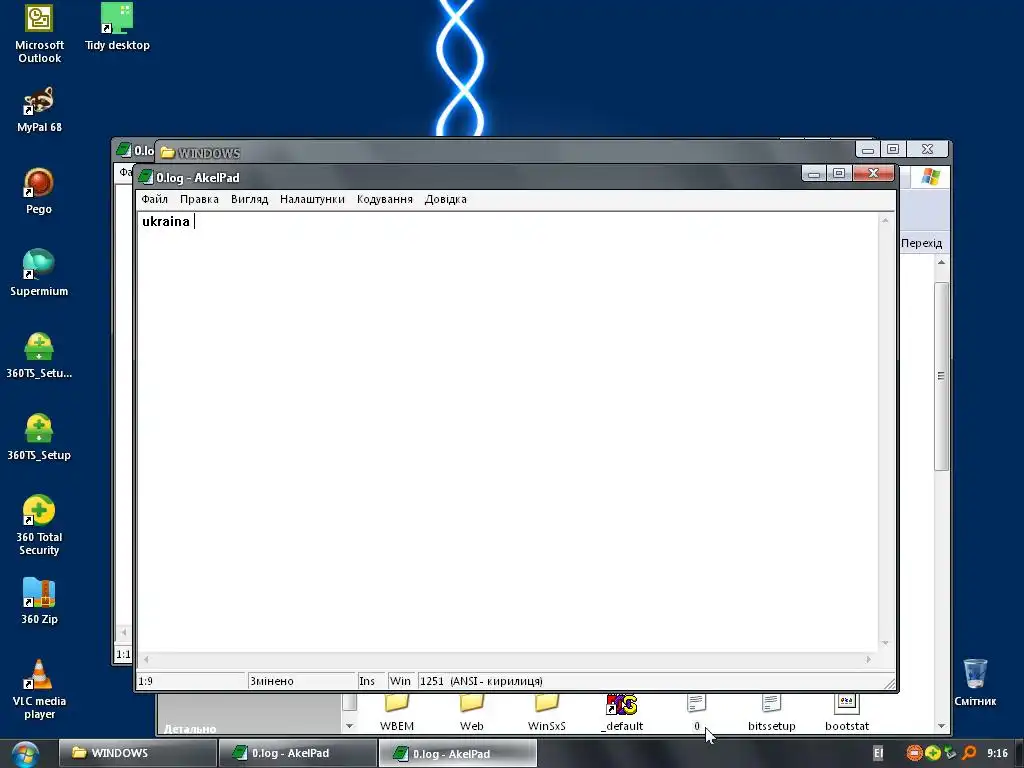Click the Ins status bar indicator
This screenshot has height=768, width=1024.
[371, 681]
